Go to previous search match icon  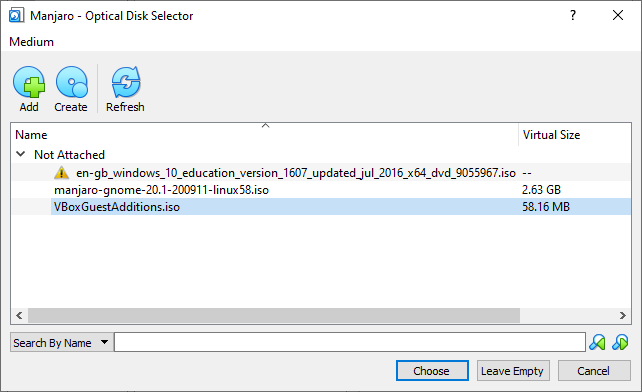597,342
